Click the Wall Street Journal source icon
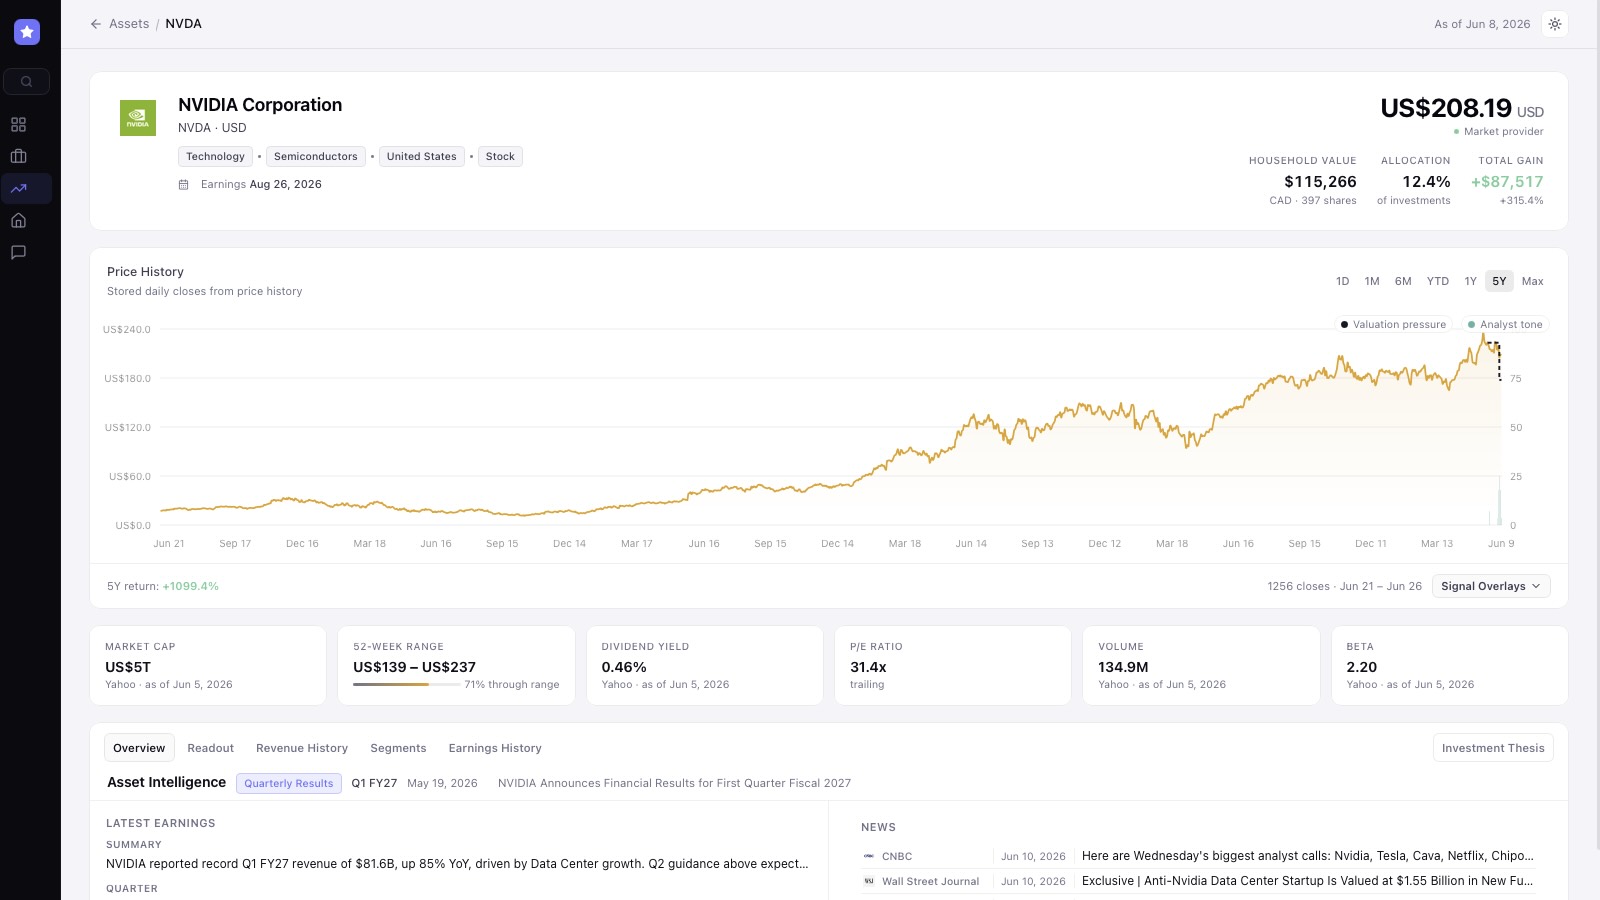The image size is (1600, 900). (x=869, y=882)
